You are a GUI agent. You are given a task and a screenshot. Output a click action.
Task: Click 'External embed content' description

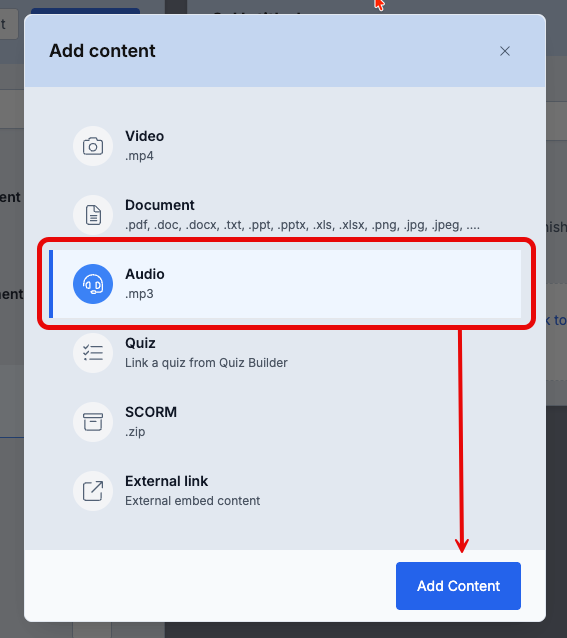192,500
